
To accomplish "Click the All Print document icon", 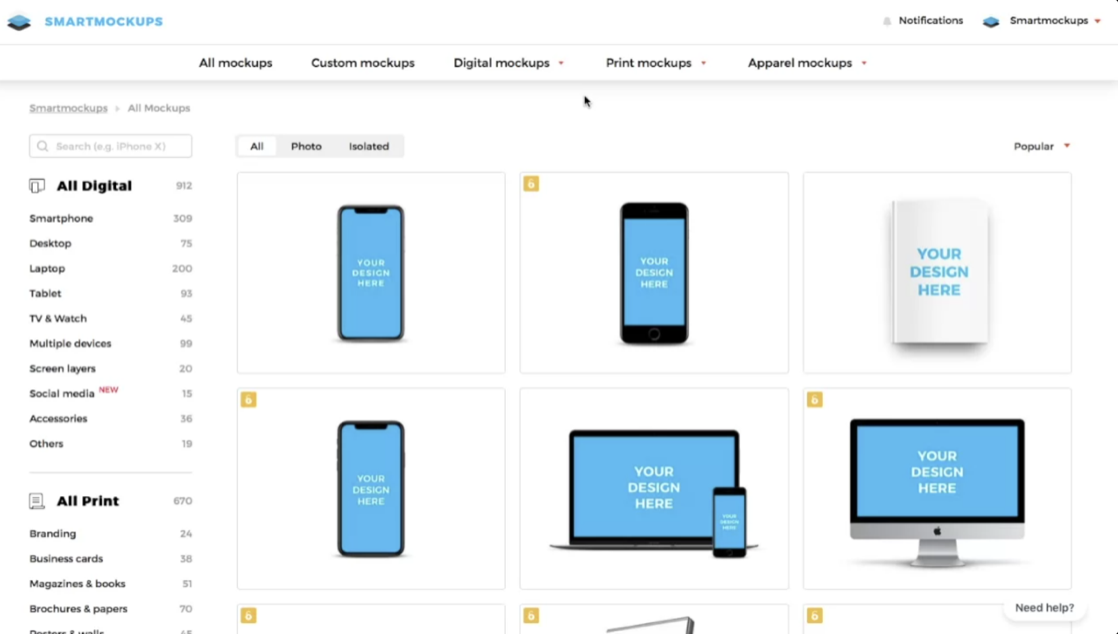I will pyautogui.click(x=37, y=501).
